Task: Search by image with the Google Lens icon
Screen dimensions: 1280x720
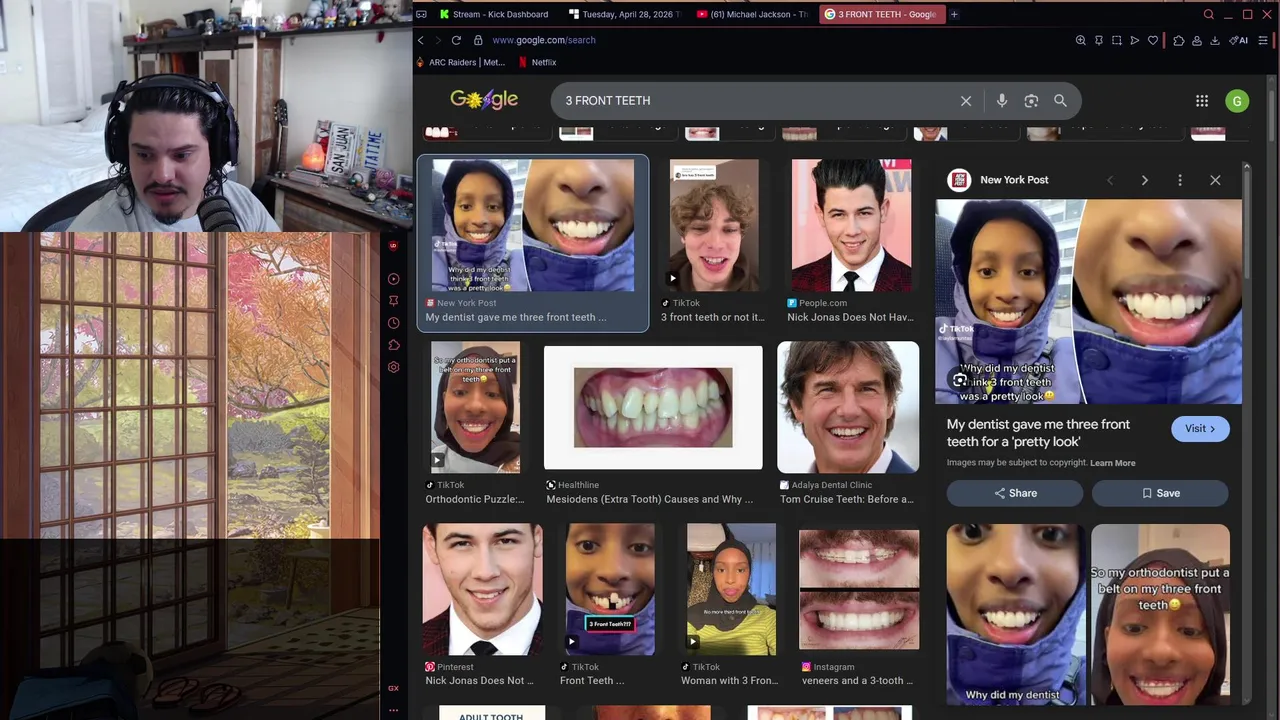Action: [x=1031, y=101]
